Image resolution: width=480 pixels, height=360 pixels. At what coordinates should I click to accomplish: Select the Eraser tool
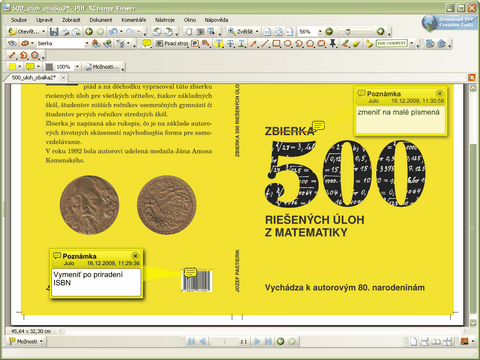click(356, 43)
